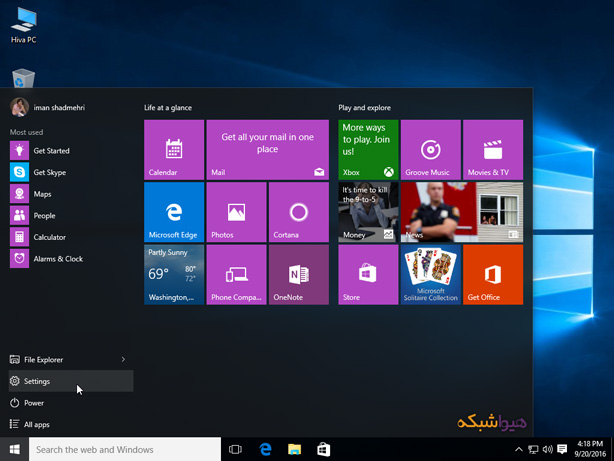The height and width of the screenshot is (461, 614).
Task: Open Task View from the taskbar
Action: click(235, 449)
